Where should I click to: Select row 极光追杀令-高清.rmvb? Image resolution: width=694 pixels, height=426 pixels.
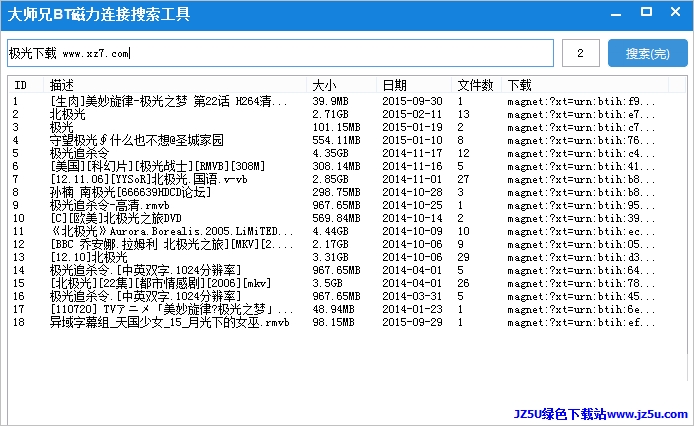tap(347, 205)
